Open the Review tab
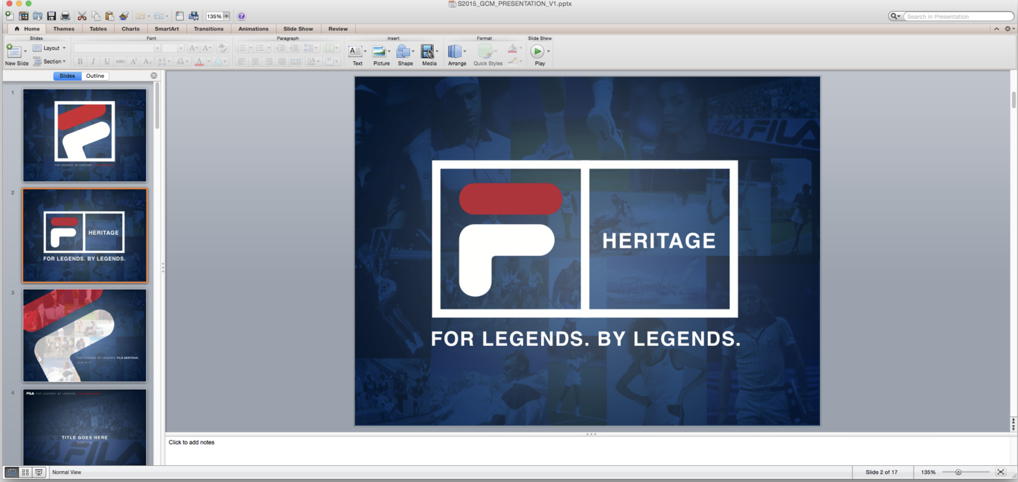This screenshot has width=1018, height=482. [x=338, y=29]
